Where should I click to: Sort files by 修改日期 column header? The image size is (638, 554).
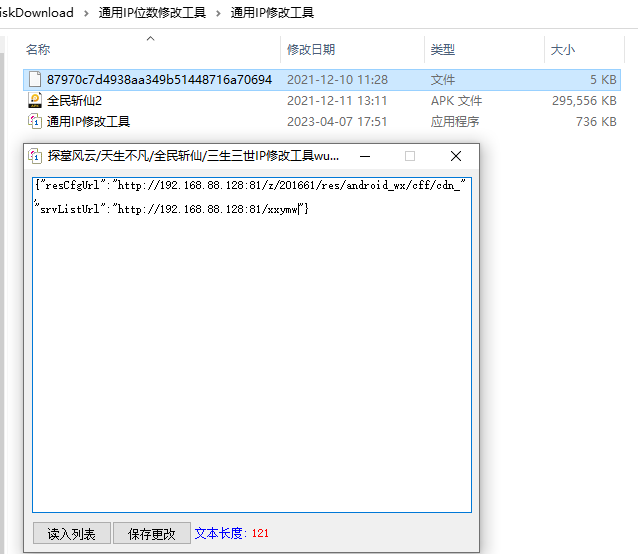click(x=311, y=50)
